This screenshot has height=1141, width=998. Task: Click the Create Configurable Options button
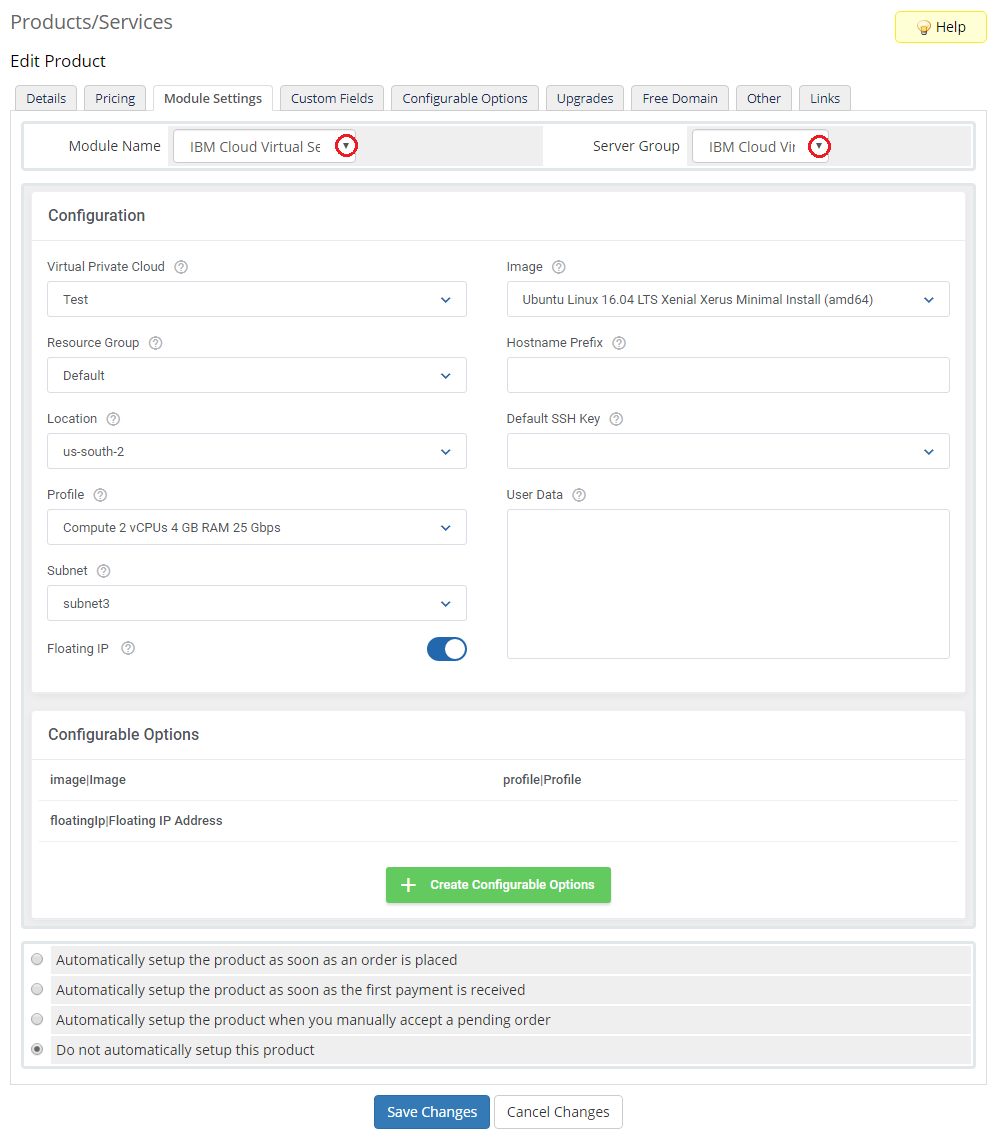pos(498,885)
